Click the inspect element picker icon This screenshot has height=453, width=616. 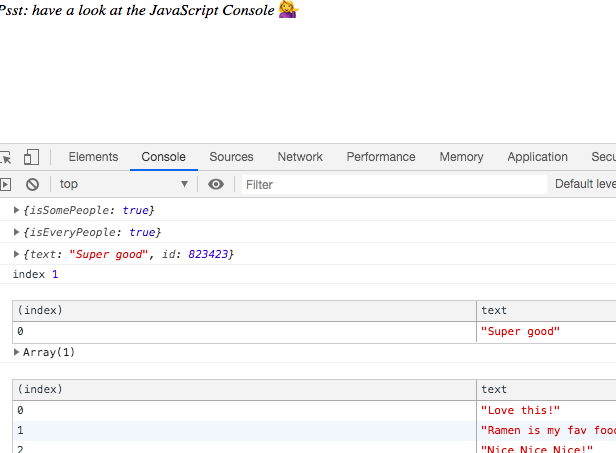tap(5, 157)
